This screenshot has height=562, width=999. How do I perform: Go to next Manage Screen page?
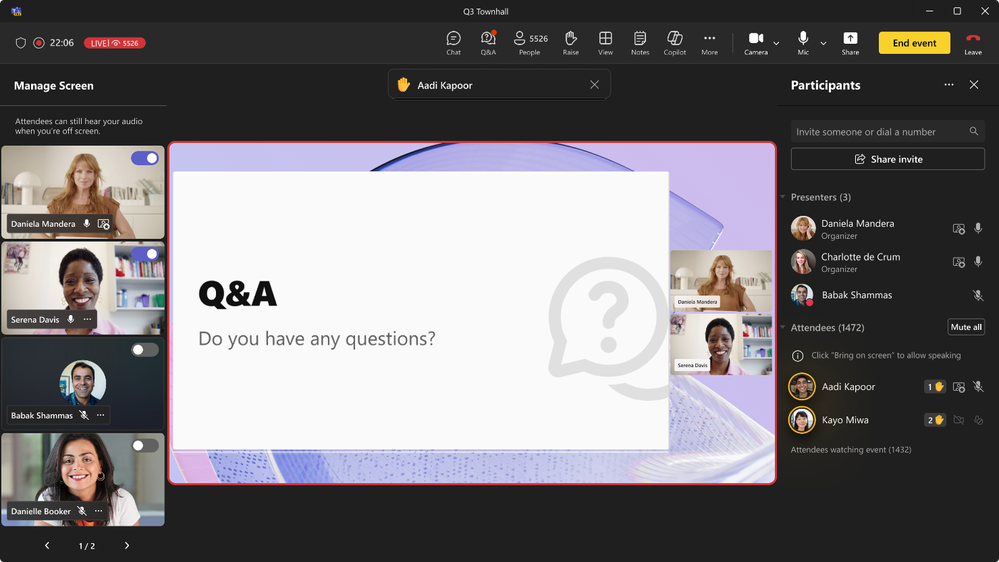pyautogui.click(x=127, y=545)
